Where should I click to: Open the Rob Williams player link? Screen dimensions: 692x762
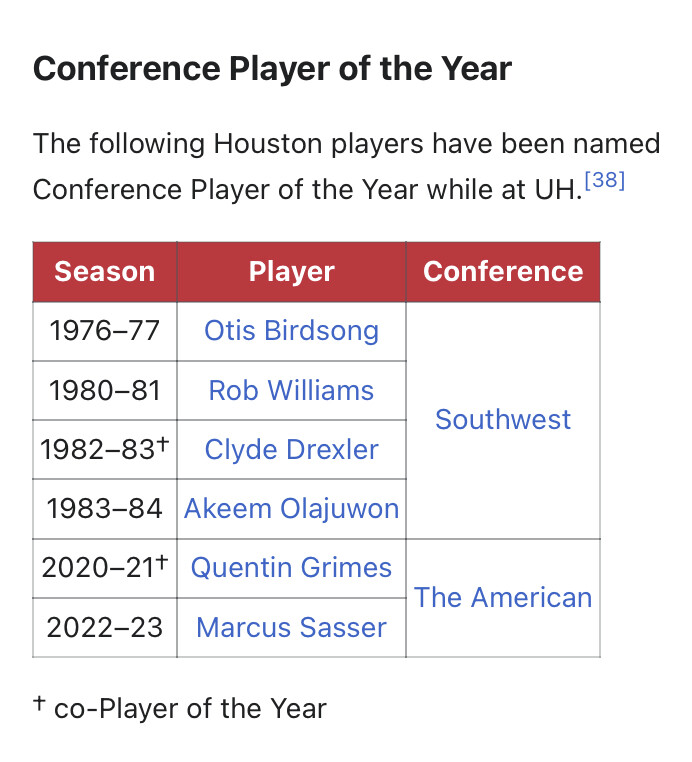click(291, 390)
